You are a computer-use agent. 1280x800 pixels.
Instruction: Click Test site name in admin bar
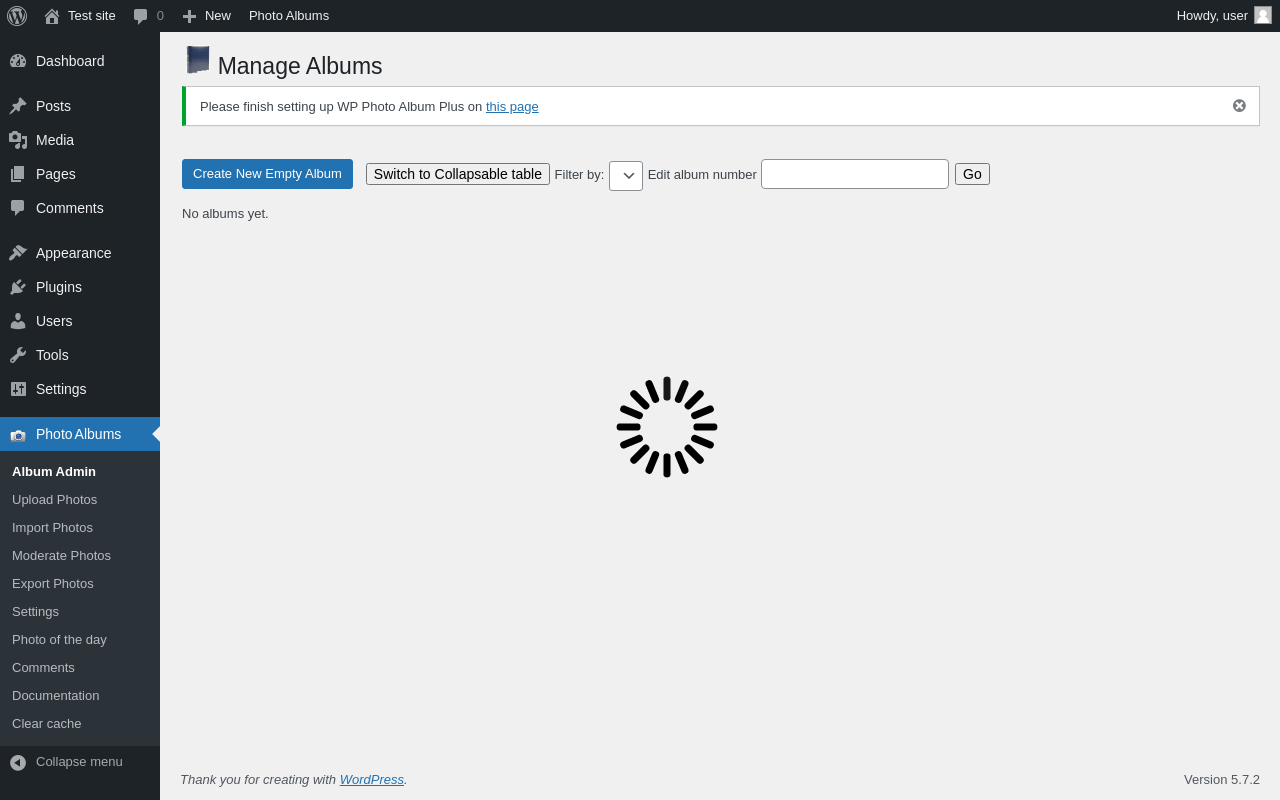point(92,16)
